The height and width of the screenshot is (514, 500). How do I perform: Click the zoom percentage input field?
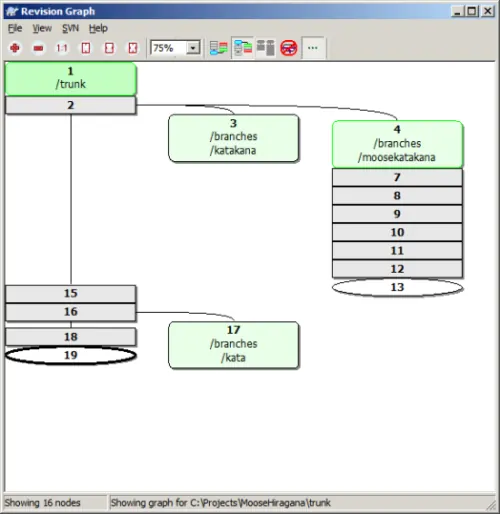169,48
